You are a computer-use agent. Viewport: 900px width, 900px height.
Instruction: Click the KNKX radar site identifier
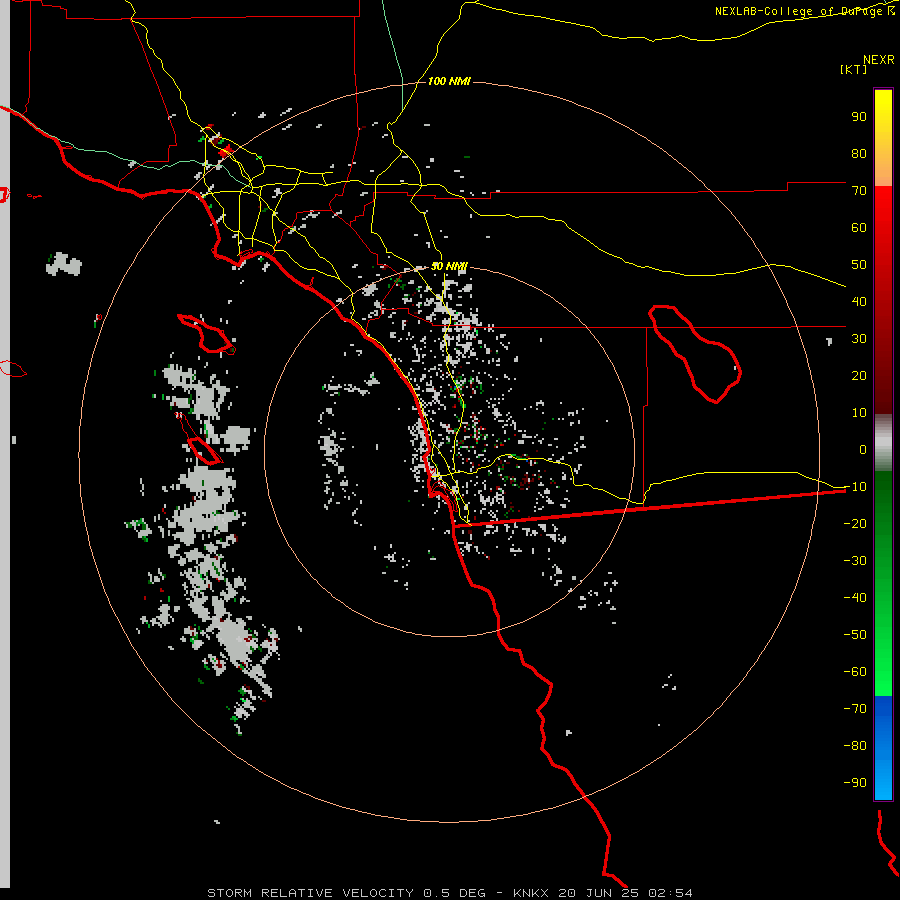tap(531, 893)
